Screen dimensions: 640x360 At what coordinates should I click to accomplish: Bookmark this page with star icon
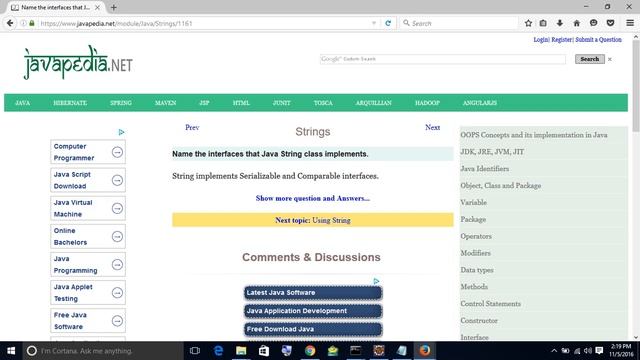click(x=528, y=23)
